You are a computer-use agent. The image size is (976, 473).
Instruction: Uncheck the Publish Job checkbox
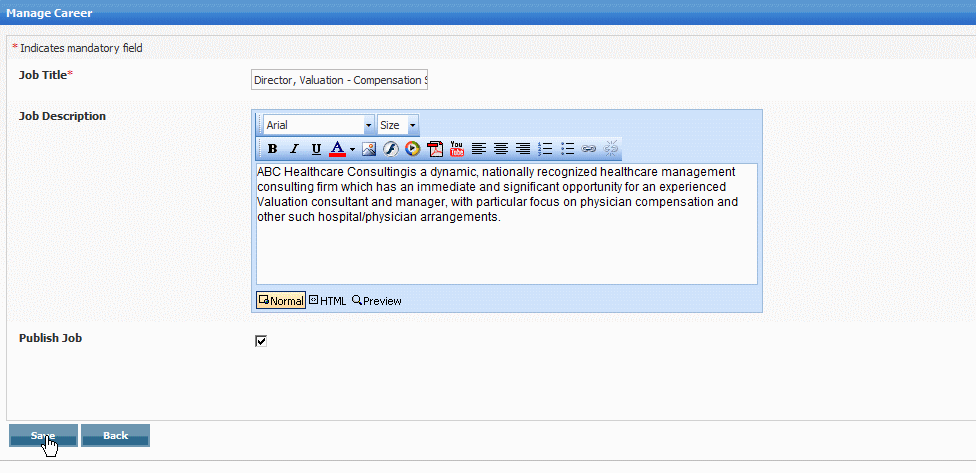tap(261, 341)
